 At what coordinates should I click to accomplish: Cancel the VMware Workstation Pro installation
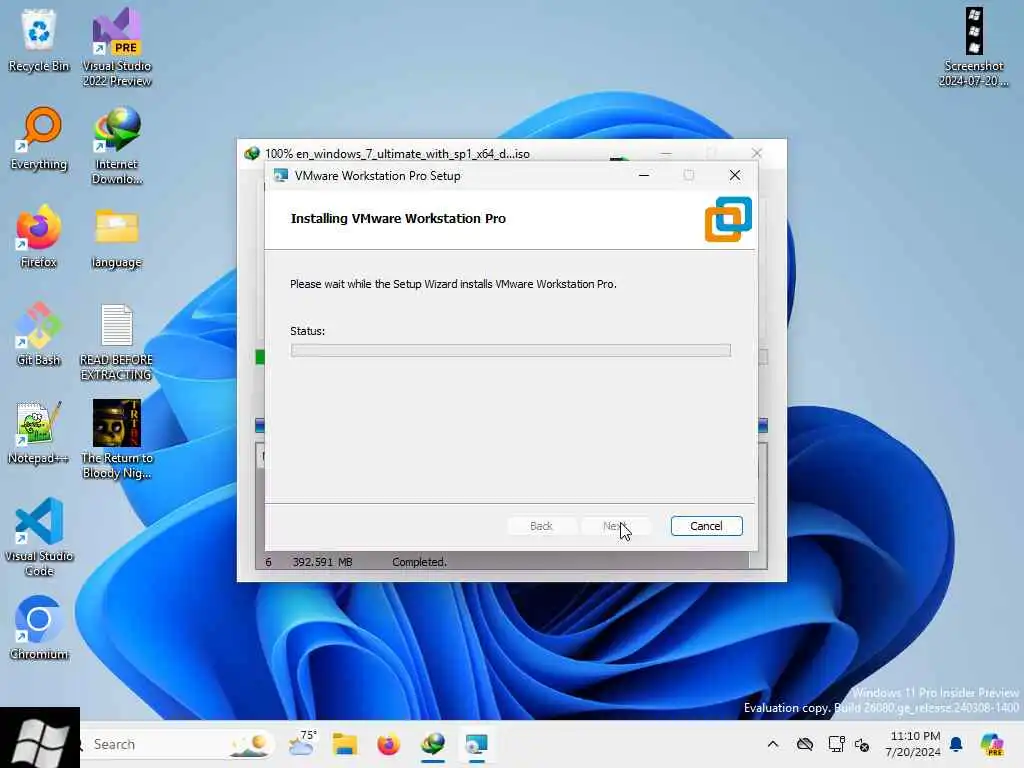click(706, 526)
